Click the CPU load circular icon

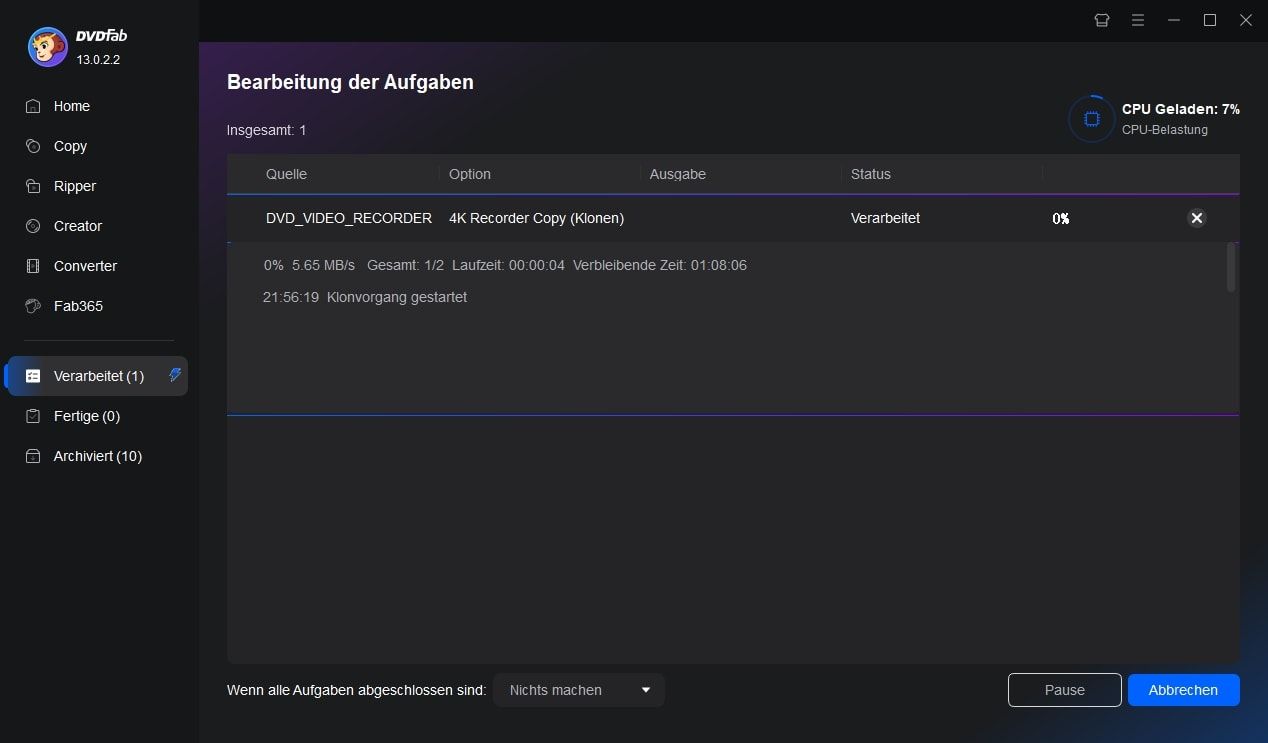coord(1091,119)
